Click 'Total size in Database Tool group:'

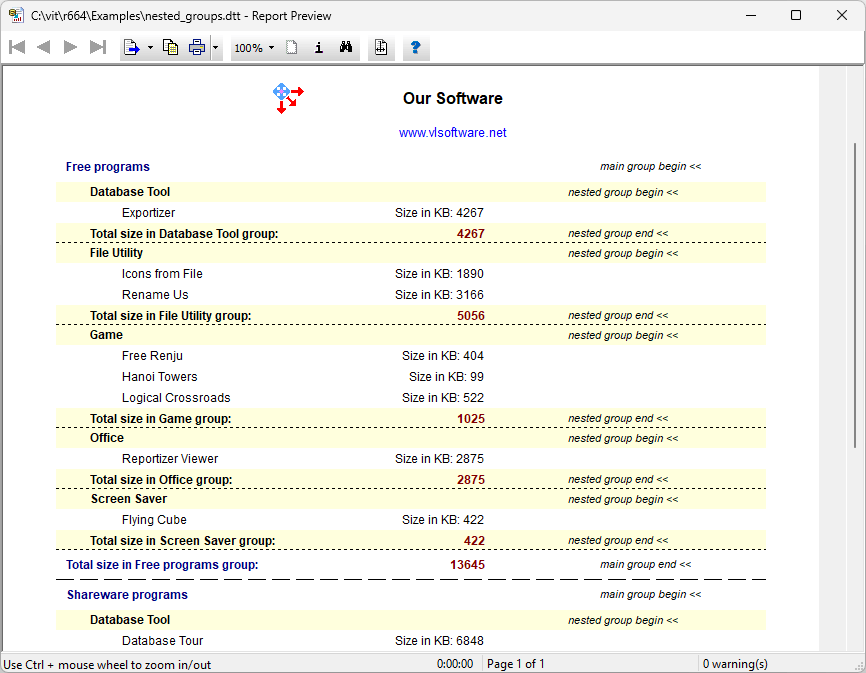(x=184, y=234)
